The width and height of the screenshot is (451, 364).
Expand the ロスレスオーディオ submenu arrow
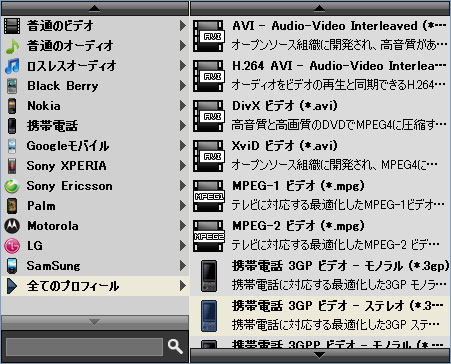point(182,66)
